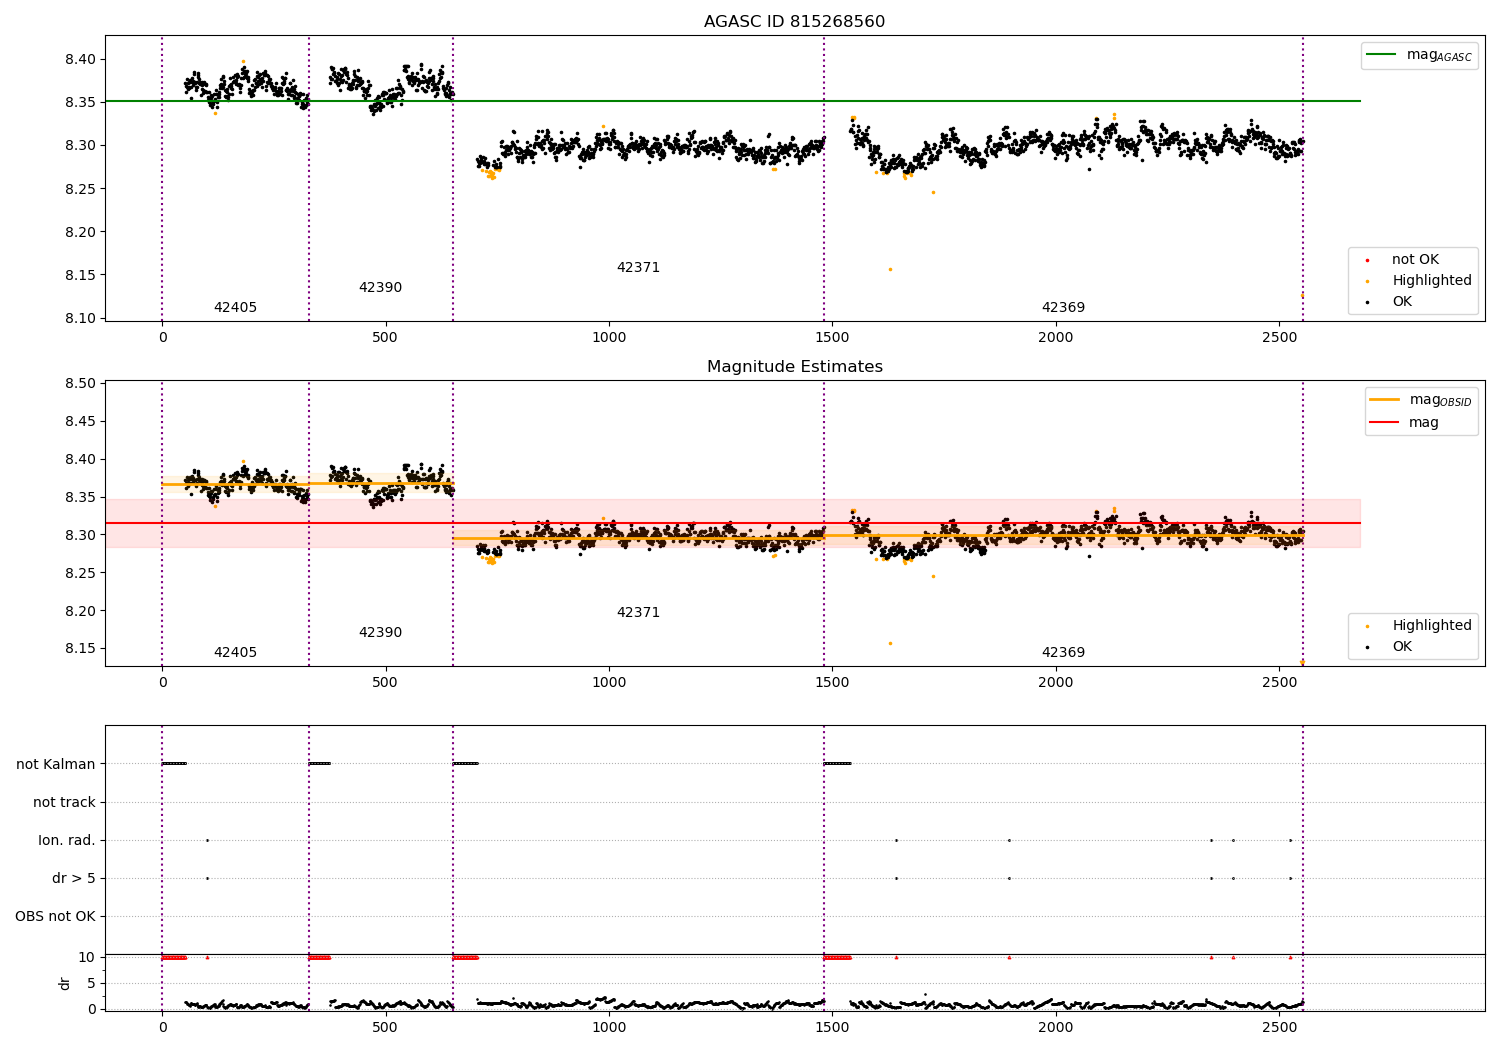1500x1050 pixels.
Task: Click obsid label 42371 in the top plot
Action: (x=638, y=268)
